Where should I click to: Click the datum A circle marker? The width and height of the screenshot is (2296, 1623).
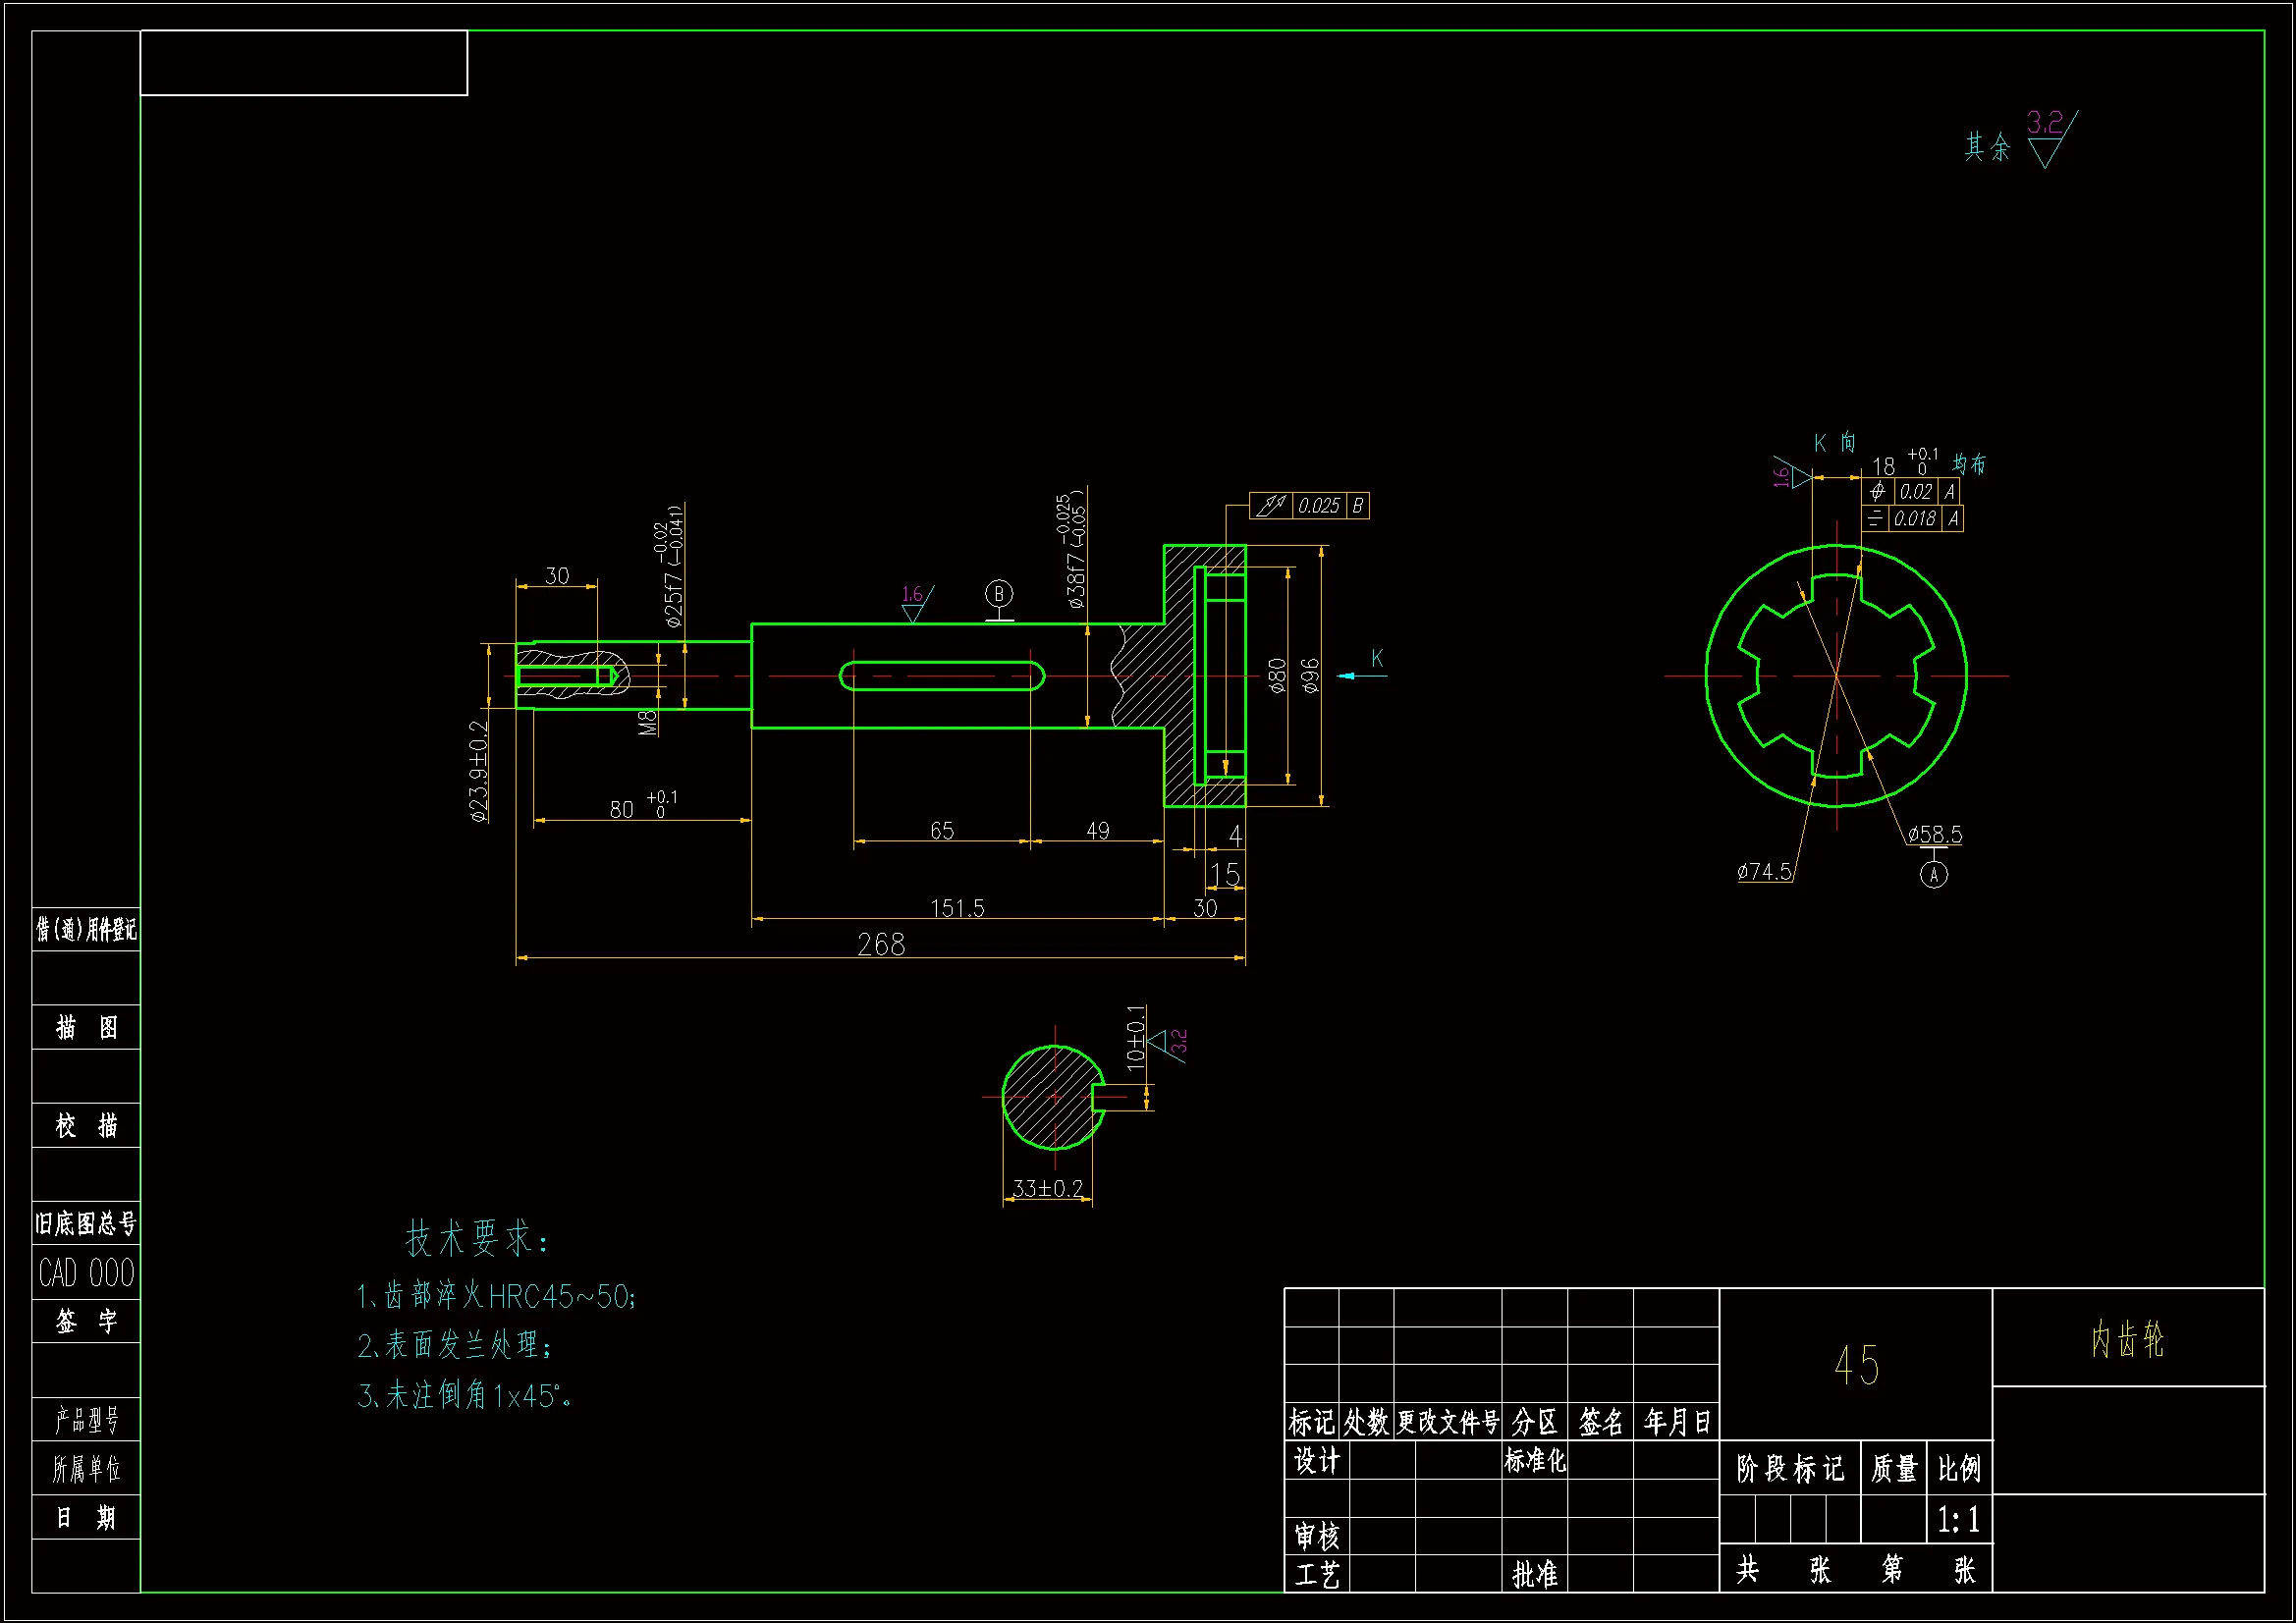click(1933, 875)
